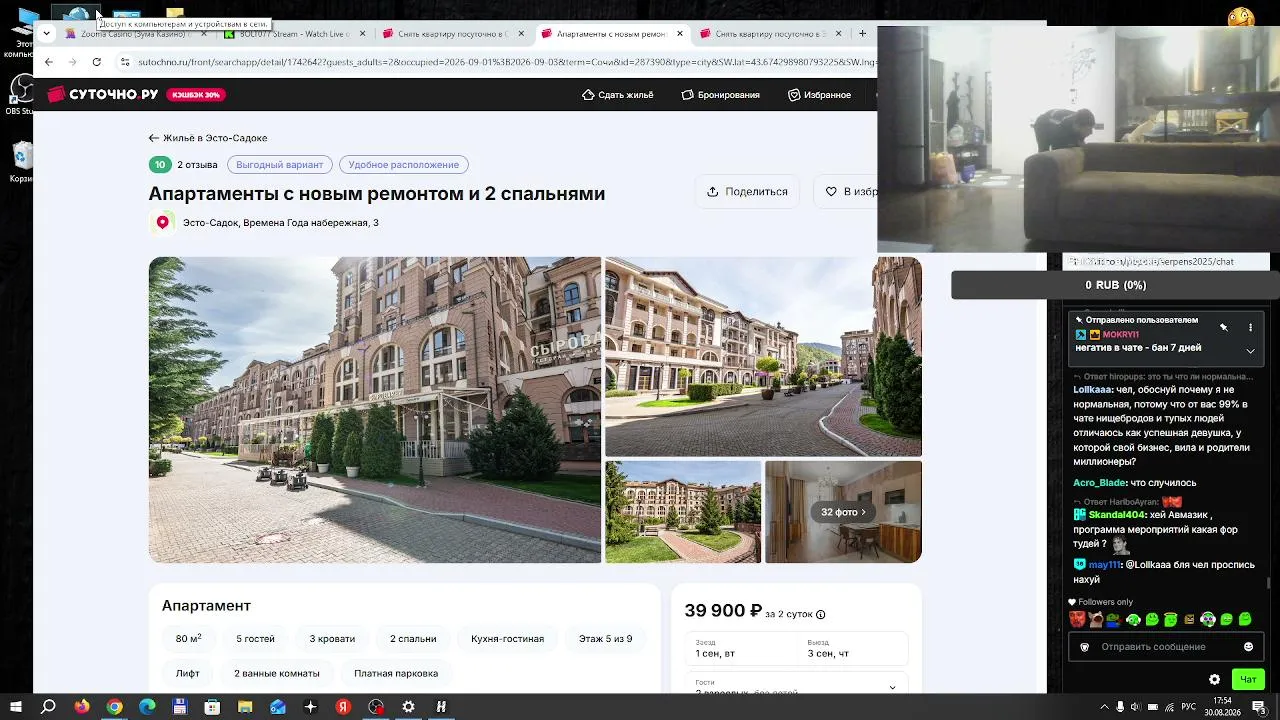Viewport: 1280px width, 720px height.
Task: Click the green Чат send button
Action: click(x=1248, y=680)
